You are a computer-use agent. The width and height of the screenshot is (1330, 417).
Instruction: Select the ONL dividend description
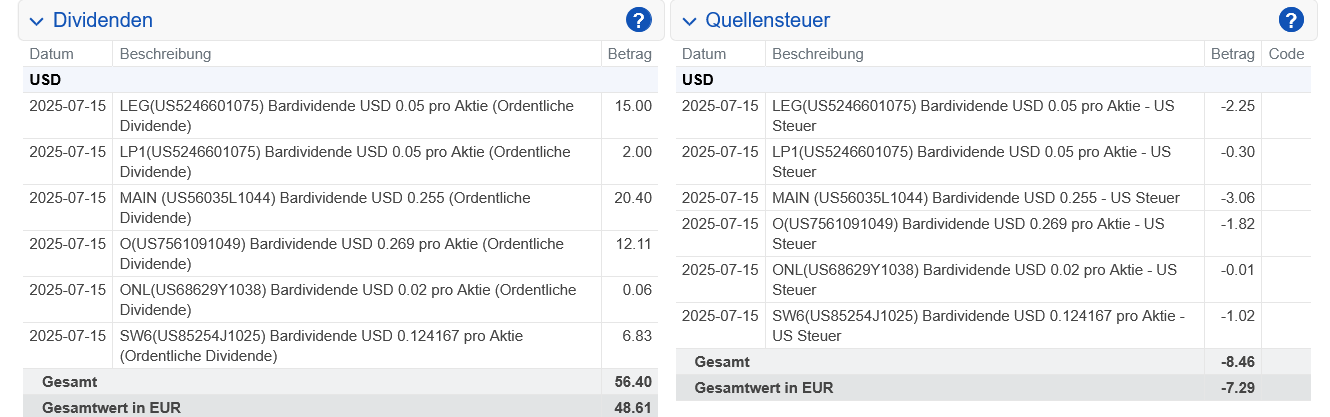[x=348, y=300]
